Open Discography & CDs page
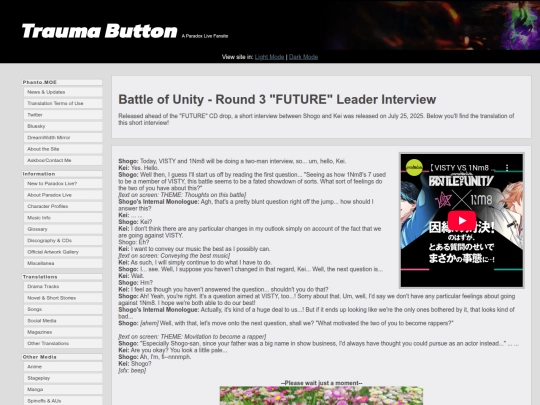Viewport: 540px width, 405px height. 63,240
